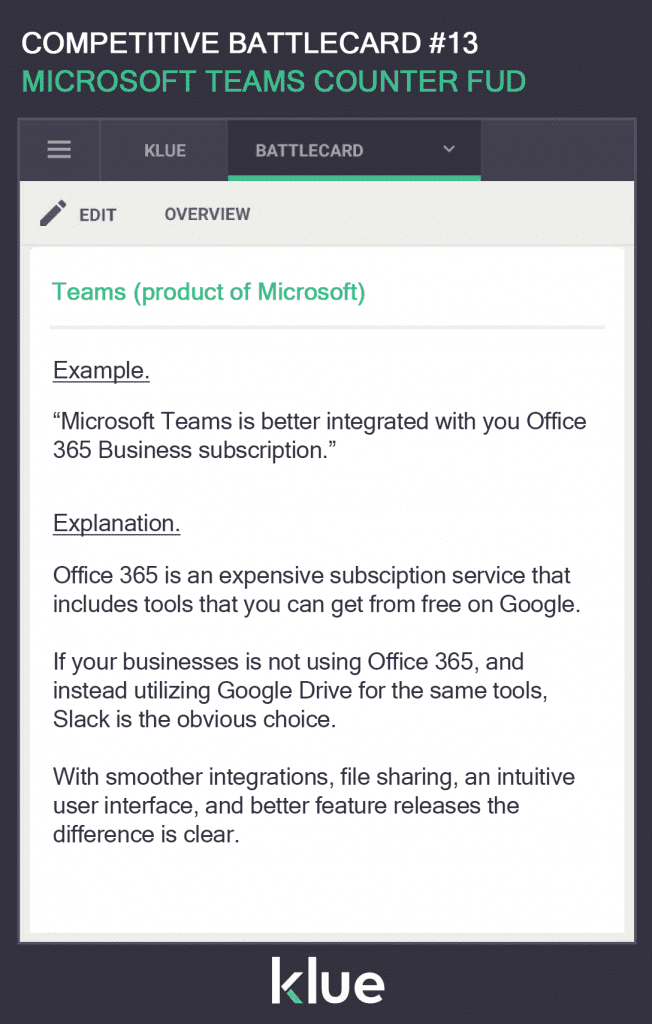Image resolution: width=652 pixels, height=1024 pixels.
Task: Click the pencil edit icon
Action: (x=53, y=214)
